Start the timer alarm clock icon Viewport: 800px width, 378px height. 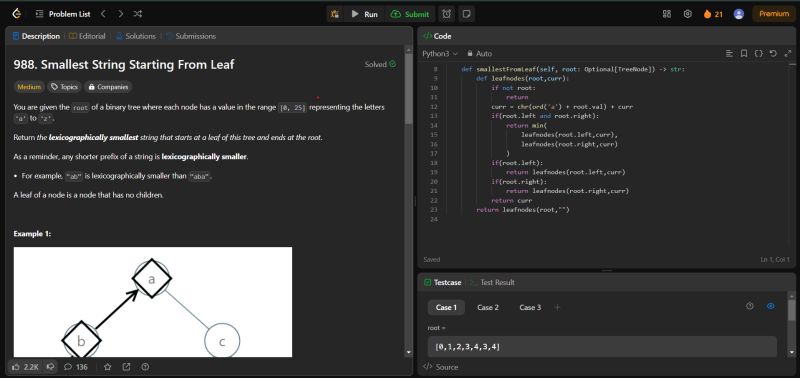click(446, 14)
